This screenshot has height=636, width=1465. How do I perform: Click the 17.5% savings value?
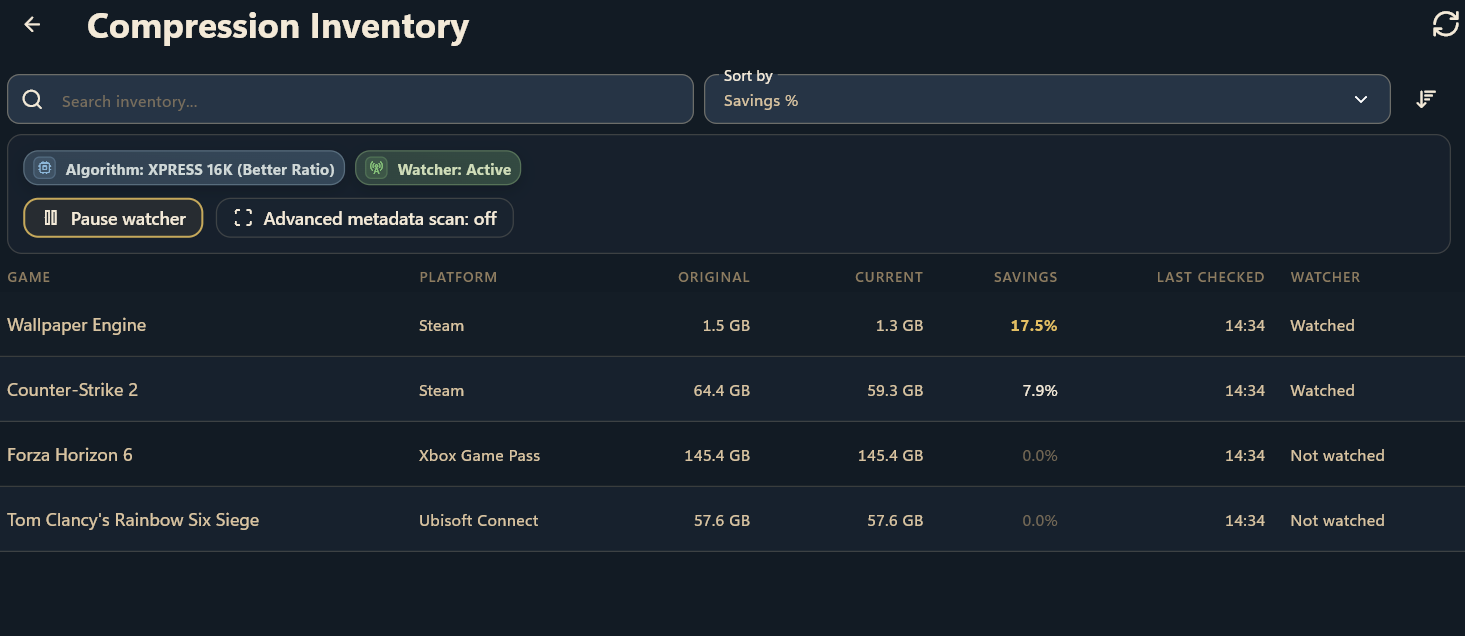pos(1033,325)
